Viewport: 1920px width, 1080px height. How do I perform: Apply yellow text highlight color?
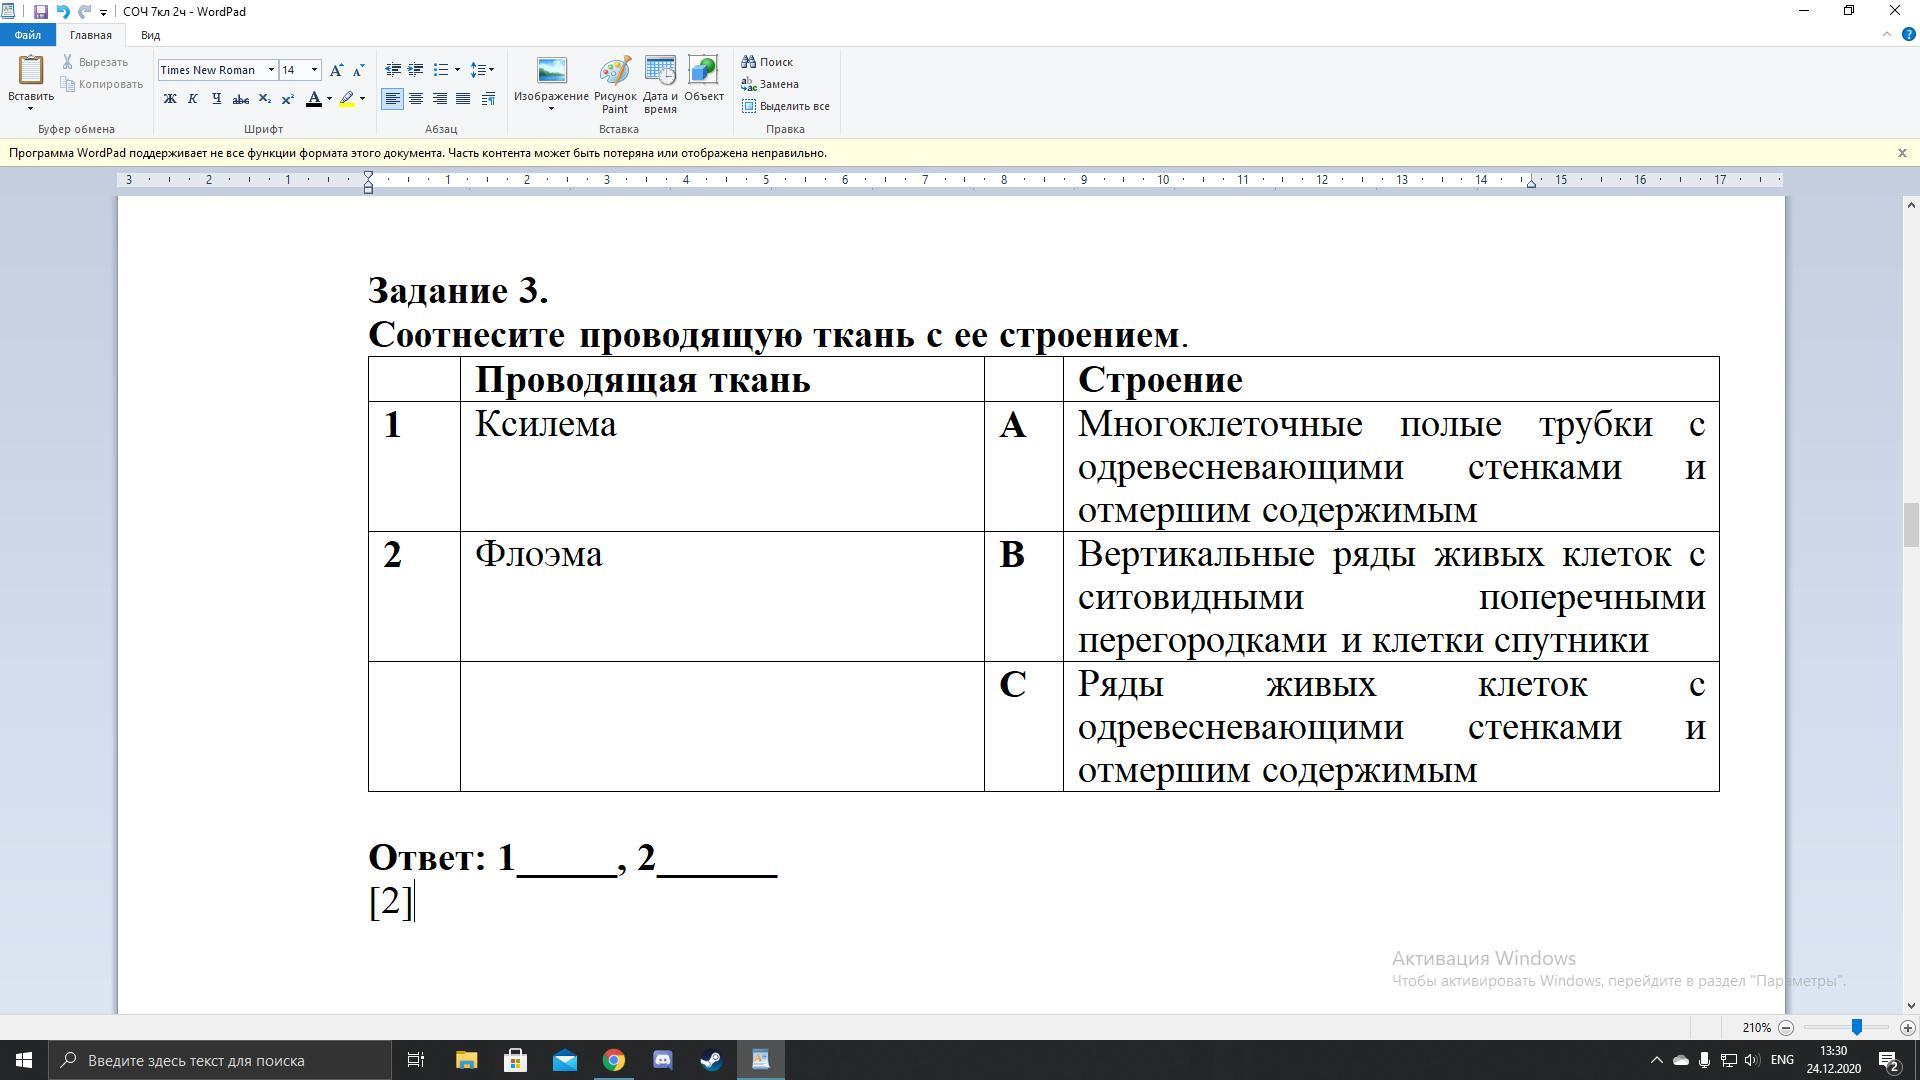347,99
